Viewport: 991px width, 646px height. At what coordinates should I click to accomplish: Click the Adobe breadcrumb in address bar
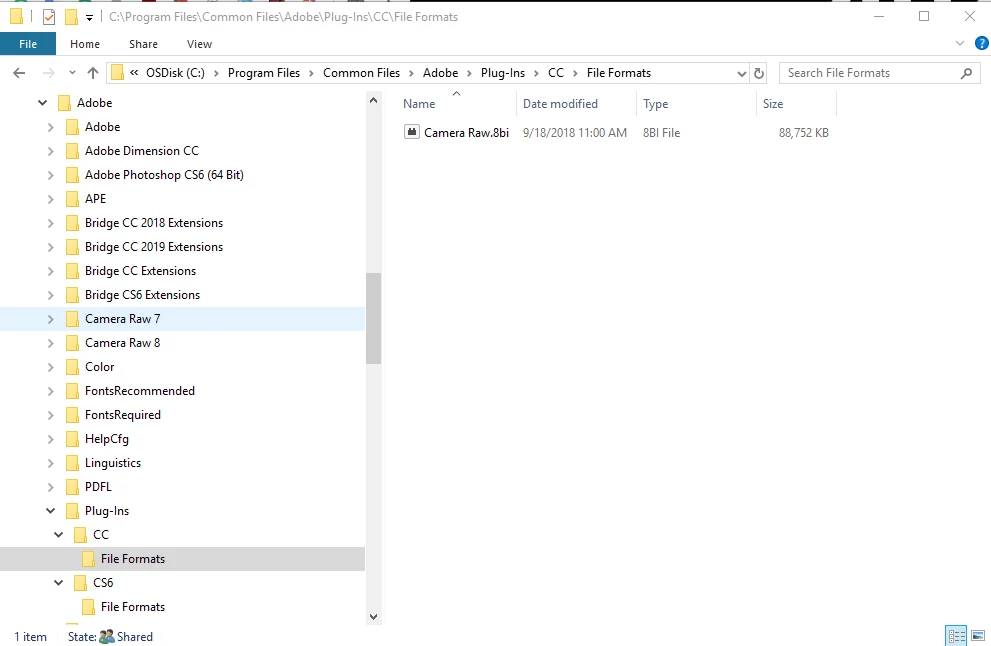(x=440, y=73)
